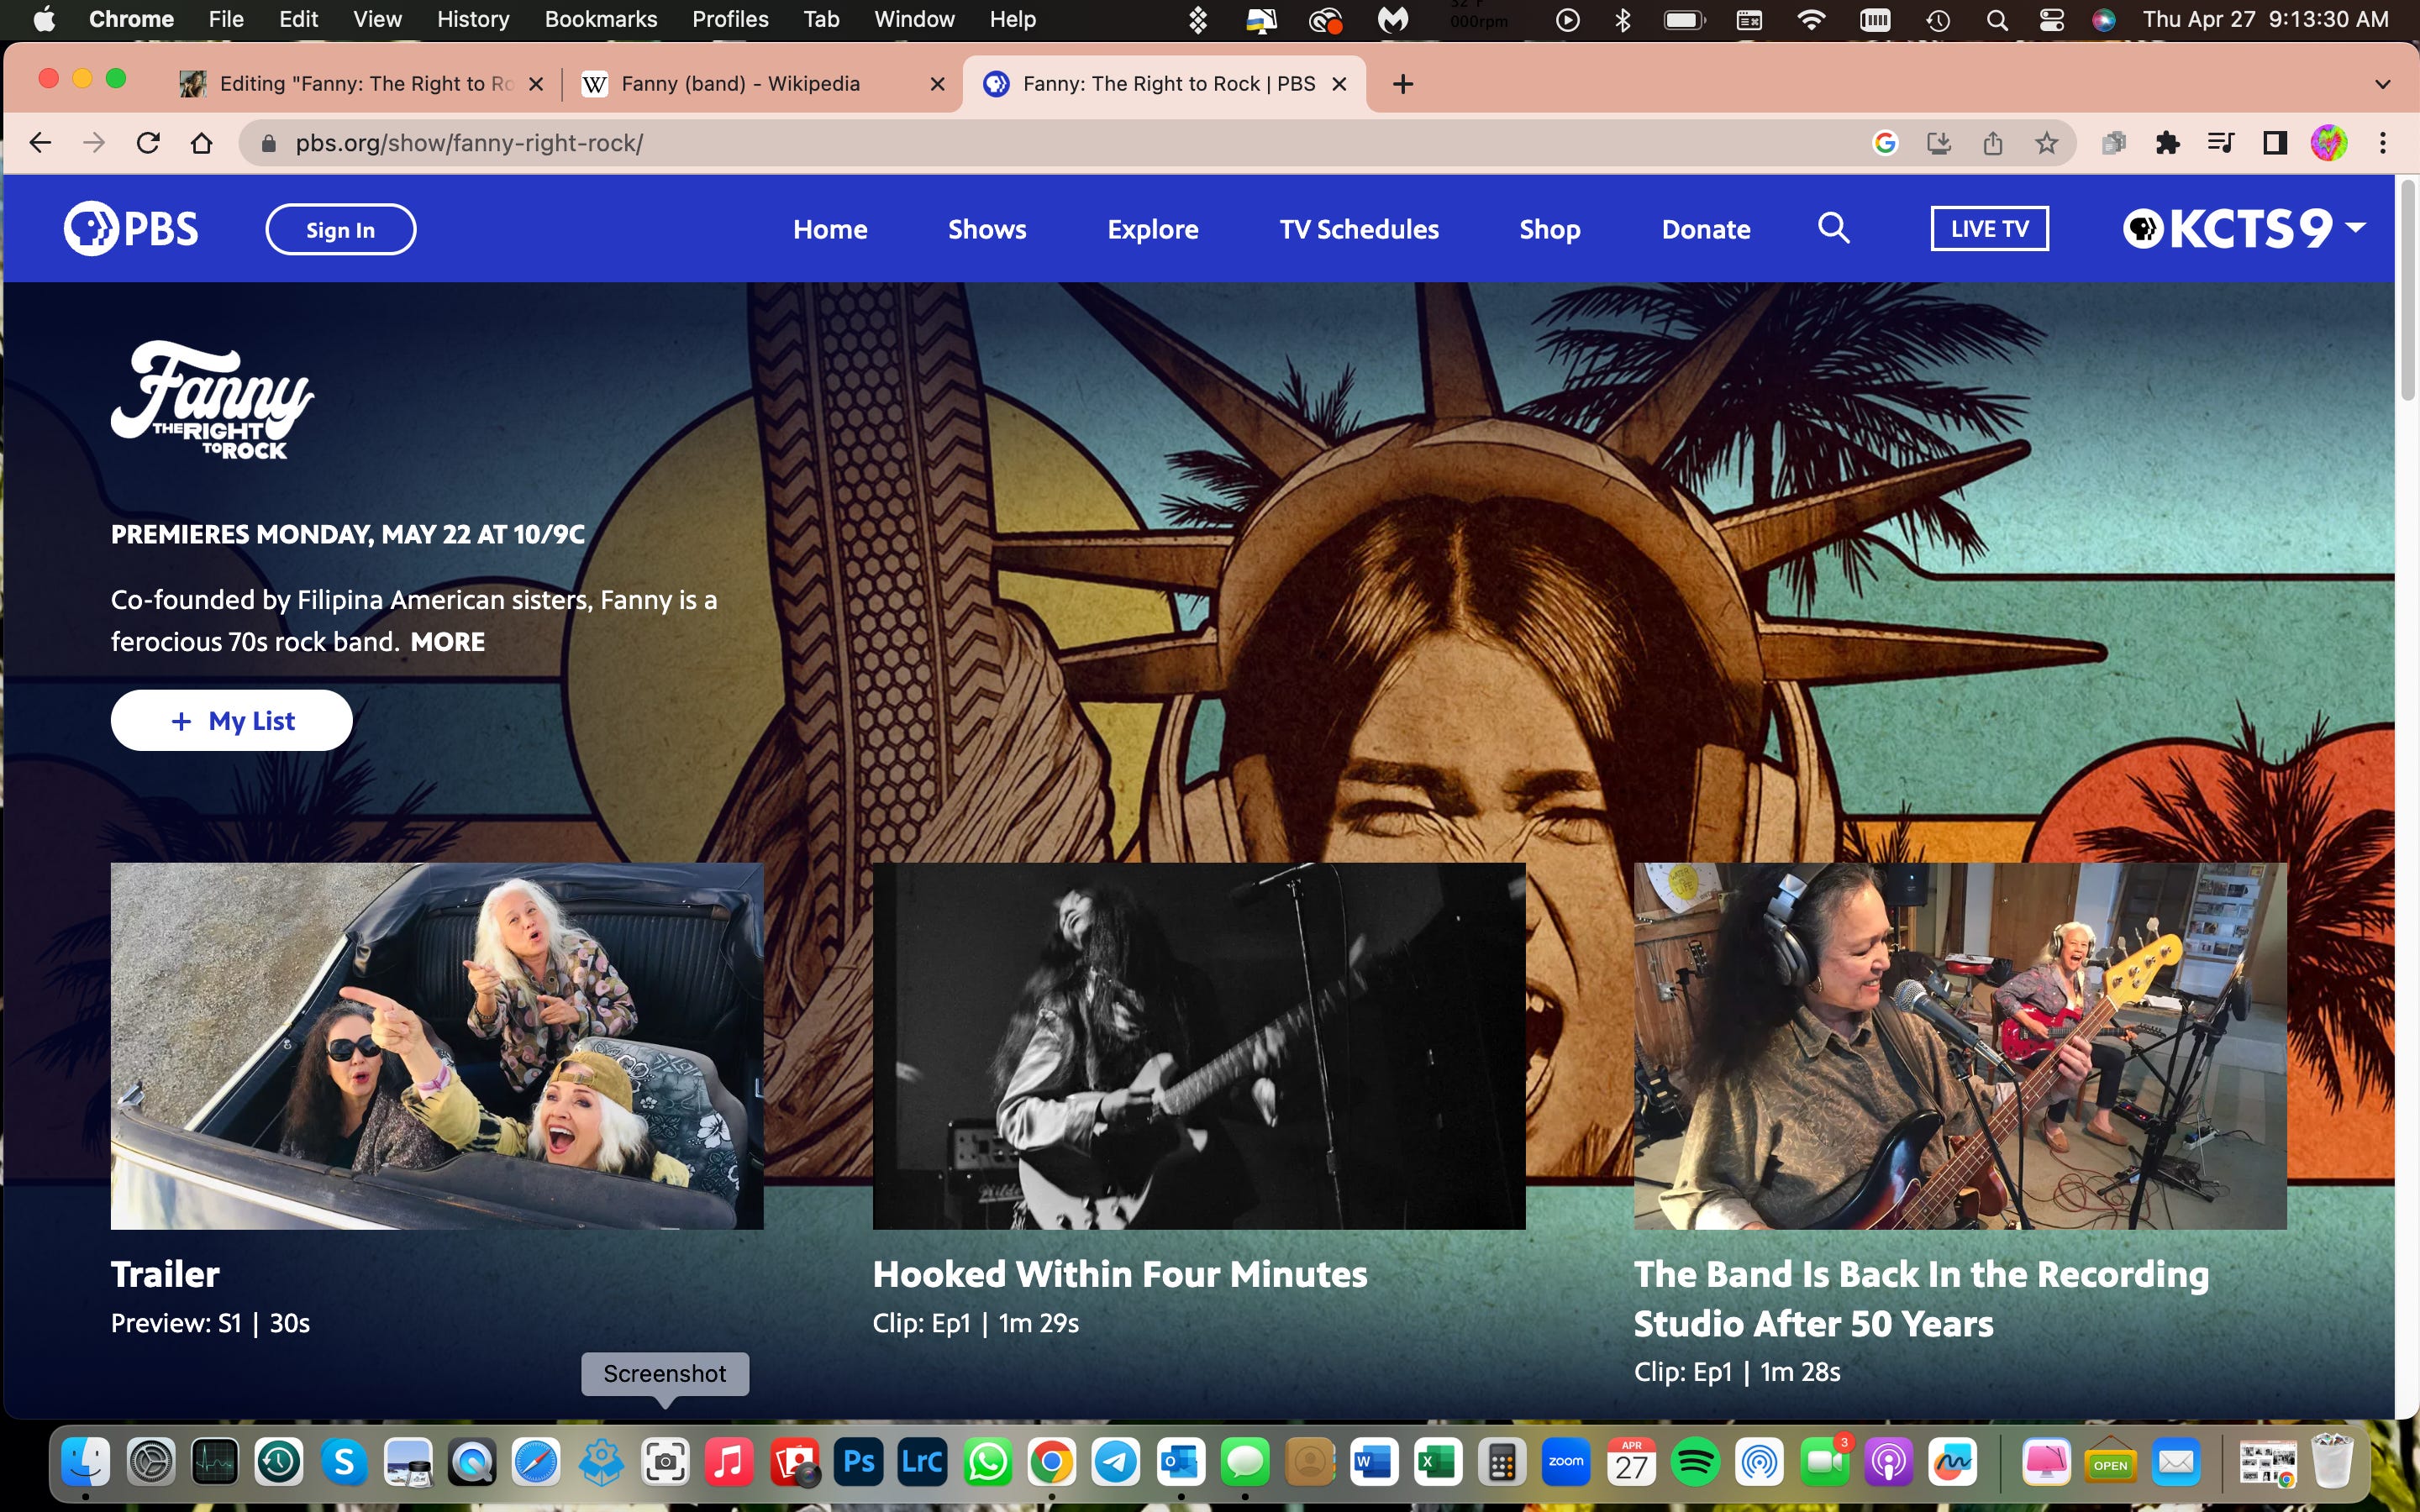Open the Chrome History menu

[473, 19]
